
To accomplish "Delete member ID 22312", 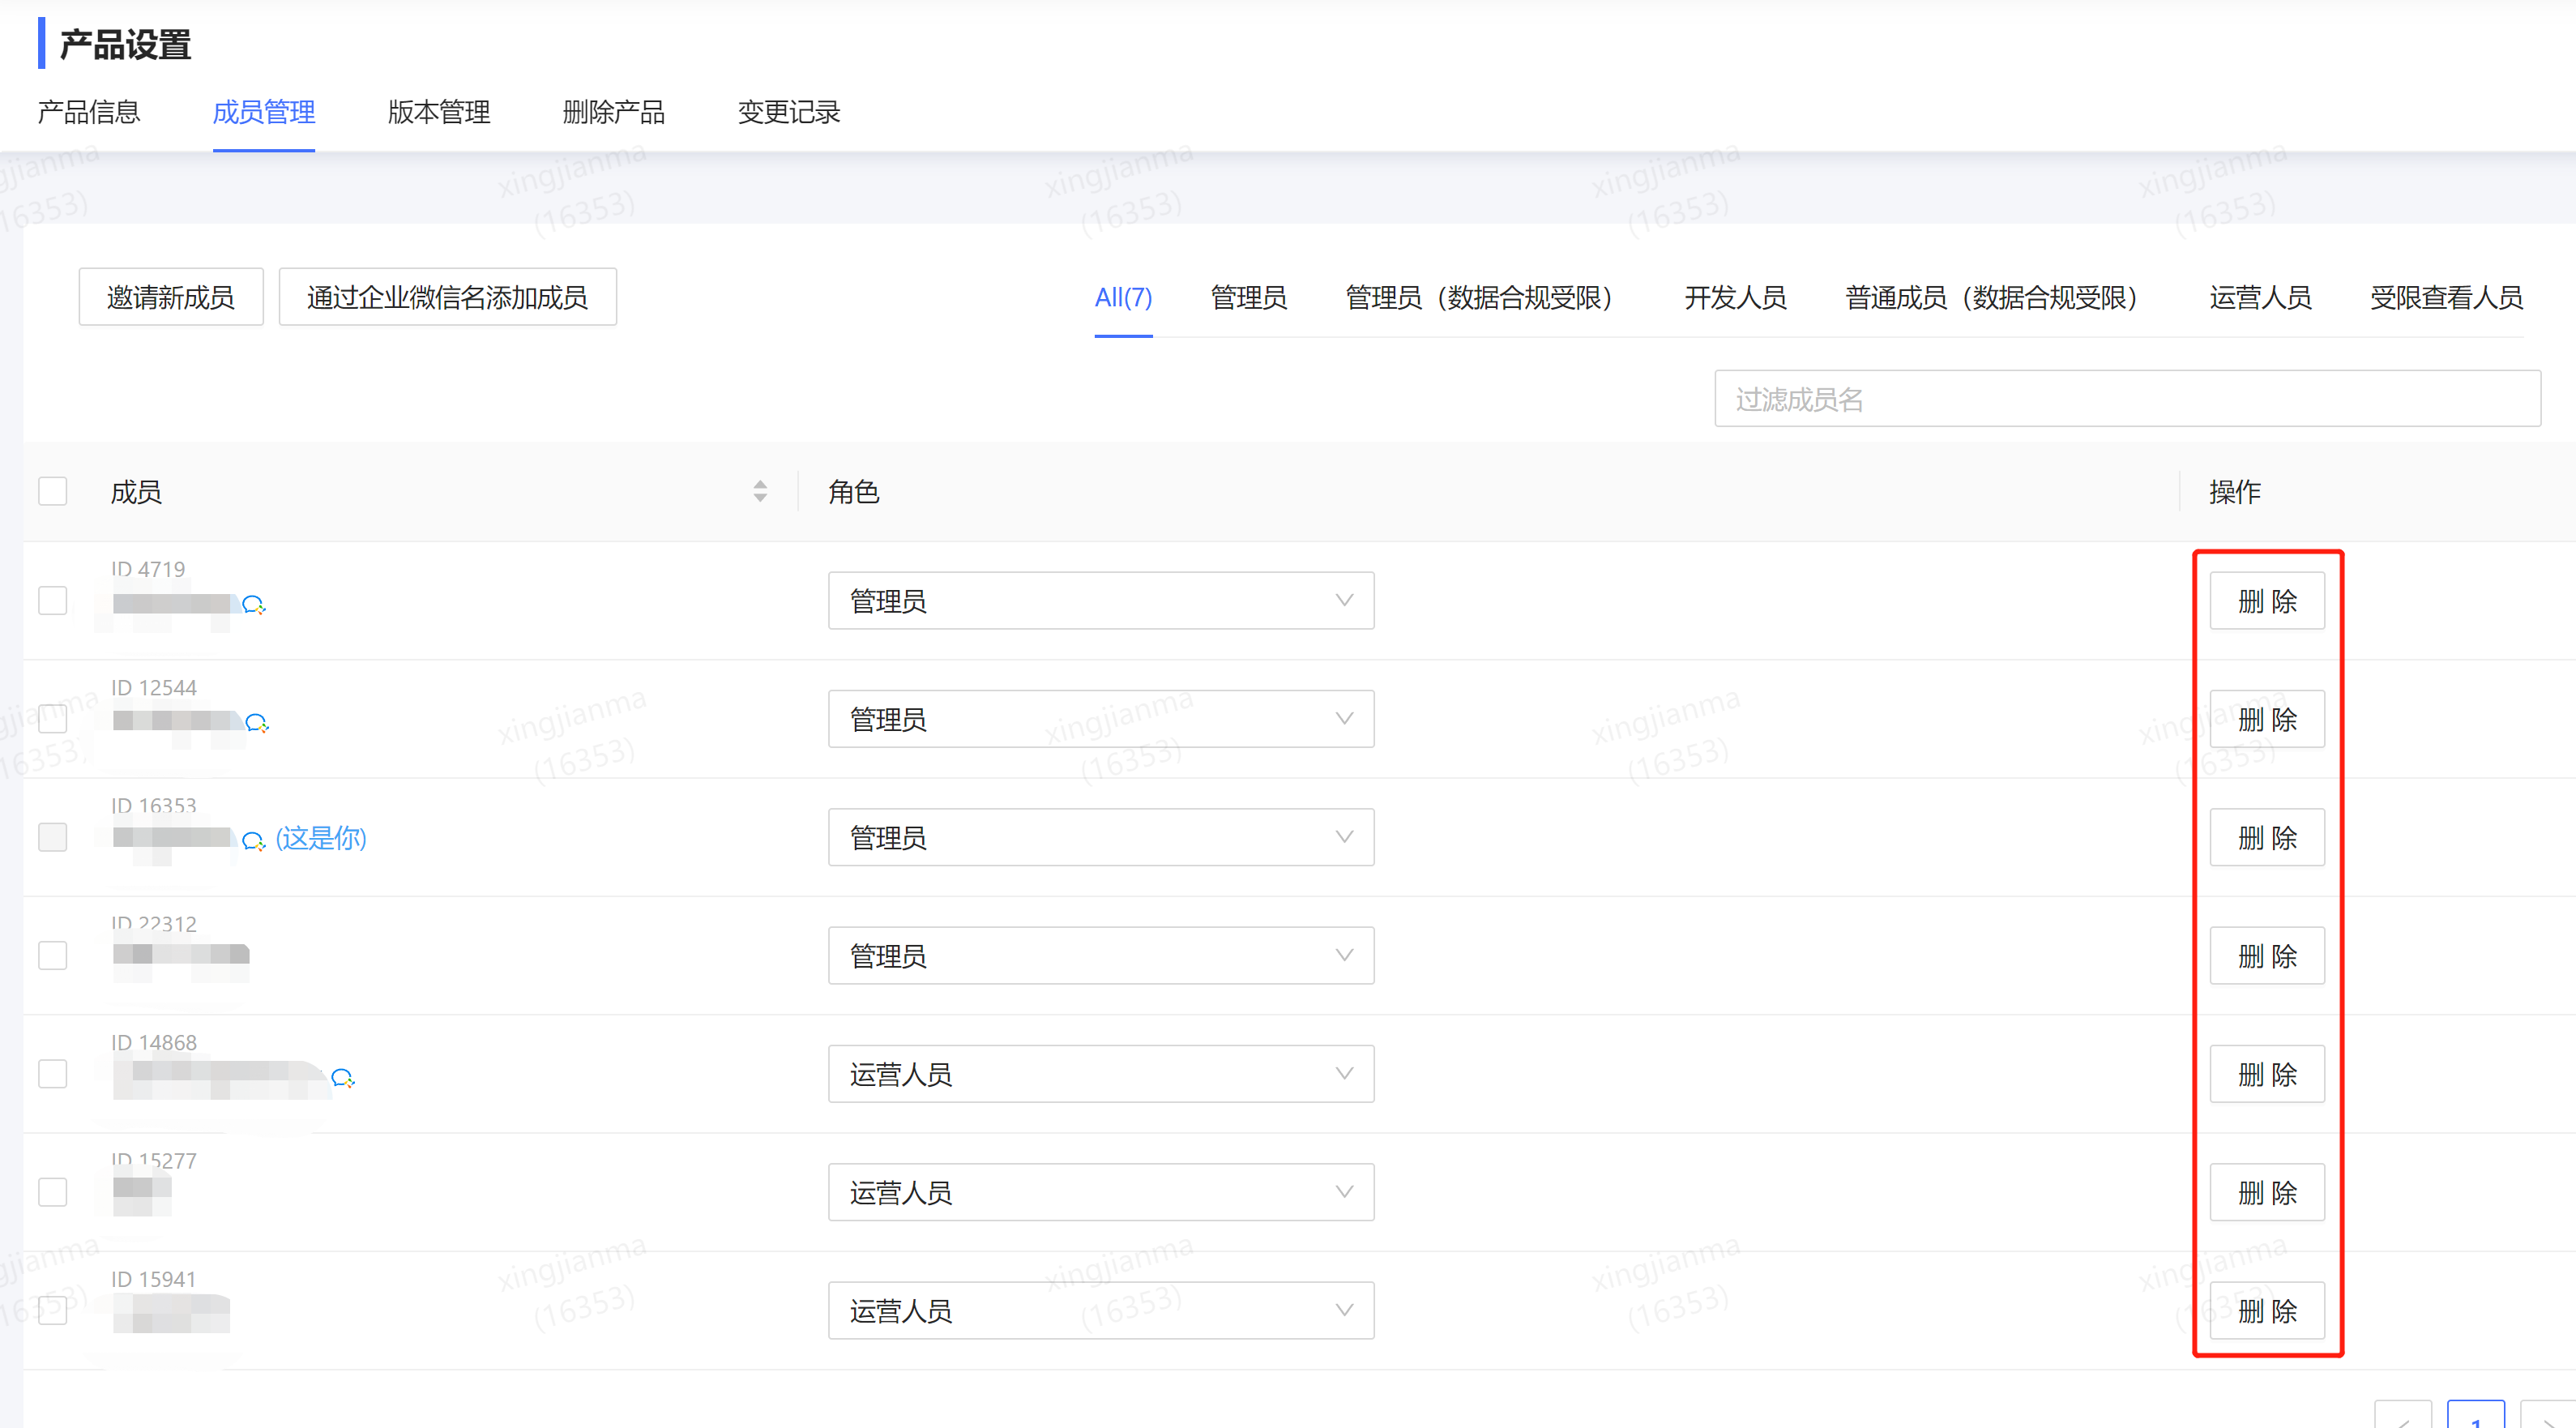I will tap(2267, 956).
